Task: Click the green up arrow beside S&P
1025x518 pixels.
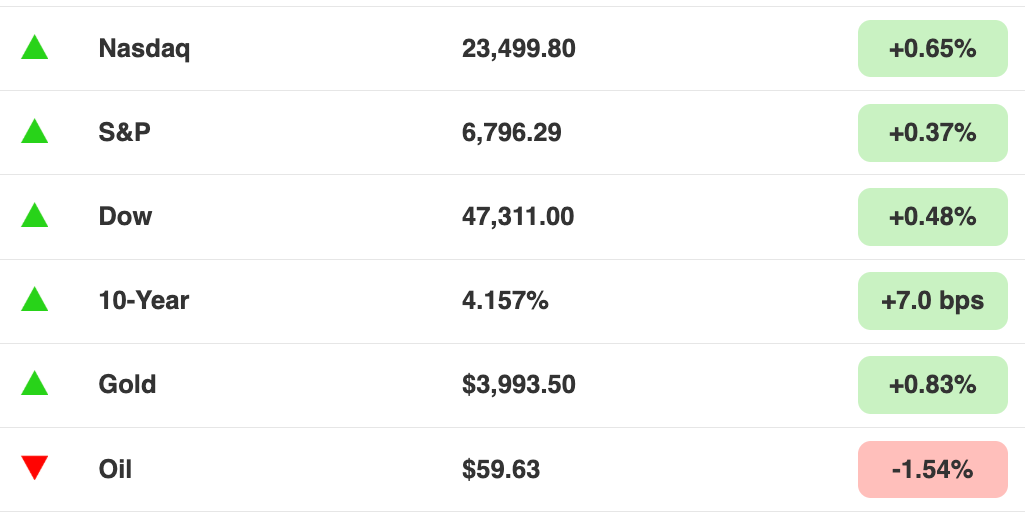Action: click(x=35, y=131)
